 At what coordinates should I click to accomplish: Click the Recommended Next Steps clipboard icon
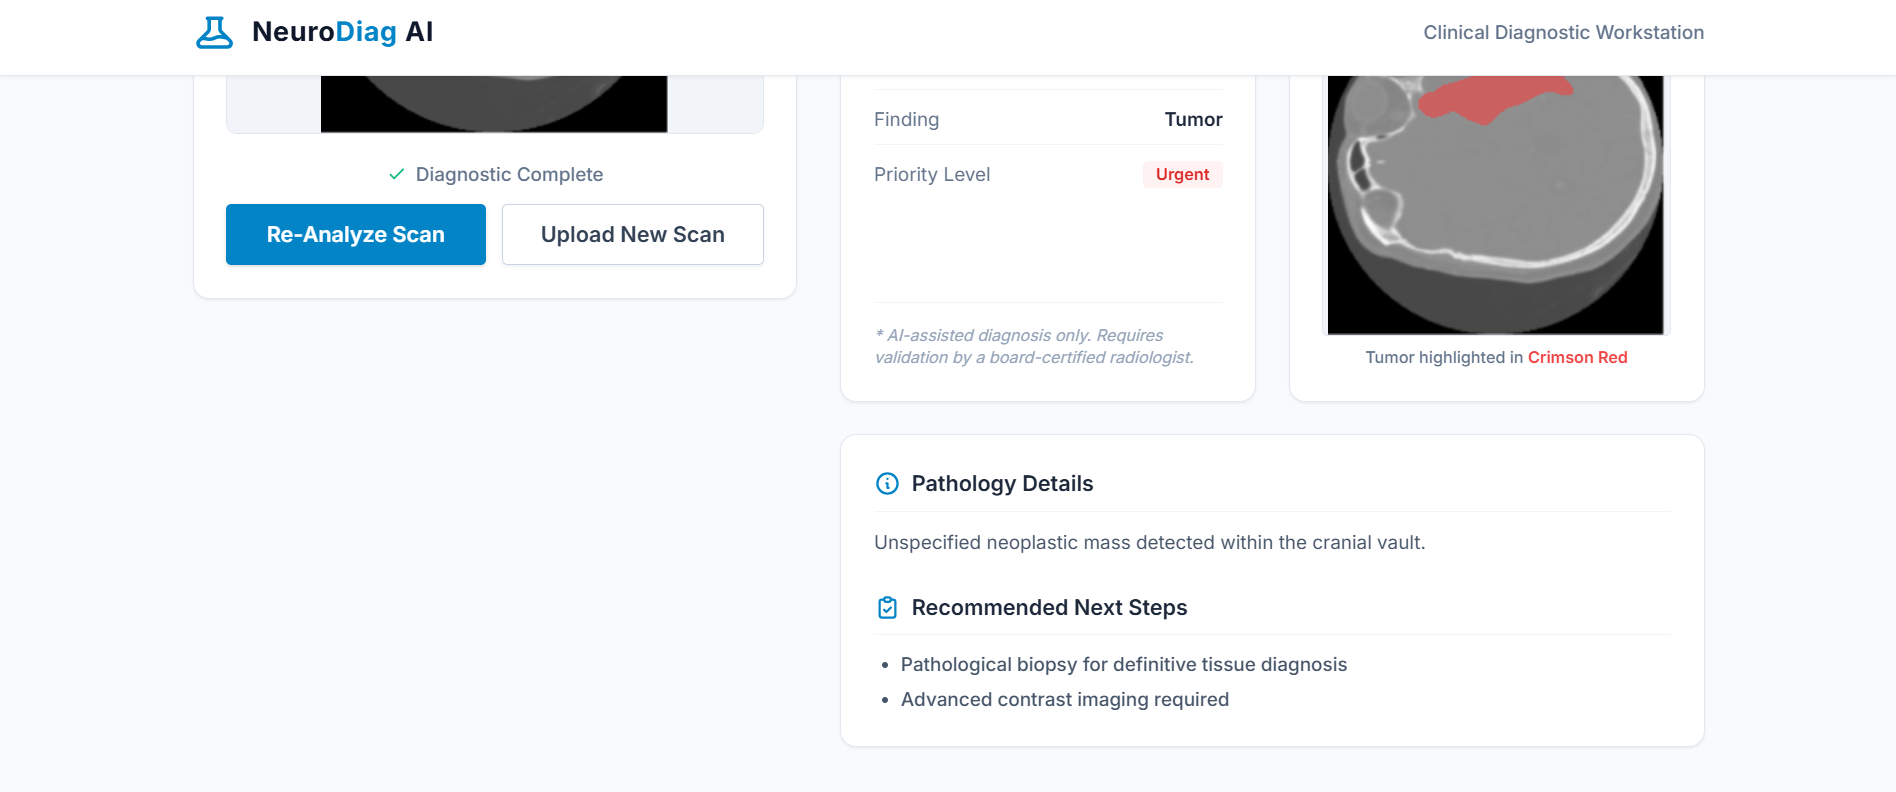click(887, 608)
